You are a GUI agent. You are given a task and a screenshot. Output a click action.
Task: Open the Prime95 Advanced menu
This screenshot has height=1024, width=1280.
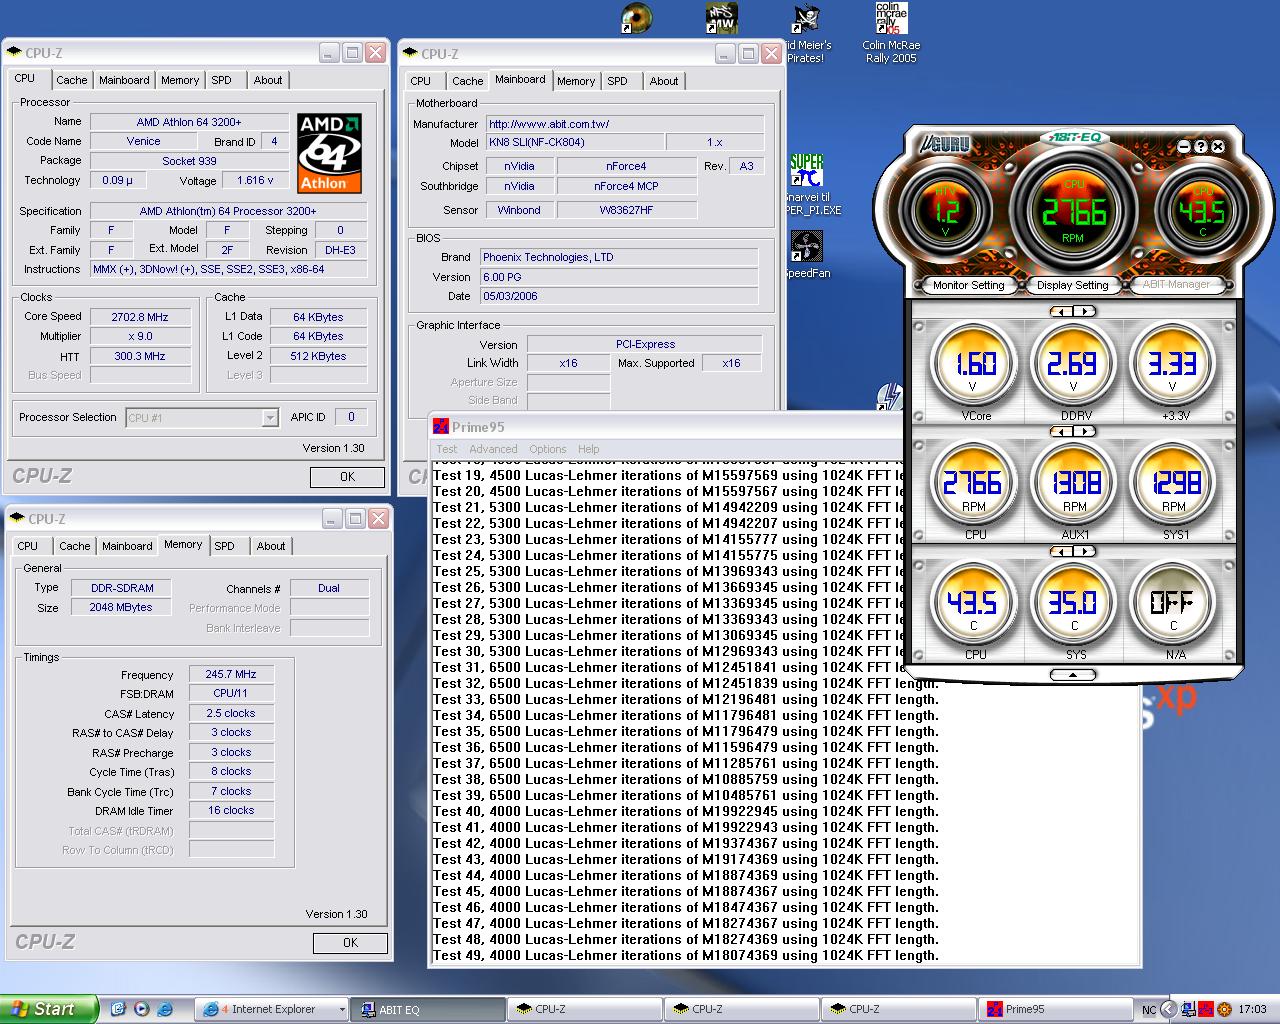tap(493, 449)
